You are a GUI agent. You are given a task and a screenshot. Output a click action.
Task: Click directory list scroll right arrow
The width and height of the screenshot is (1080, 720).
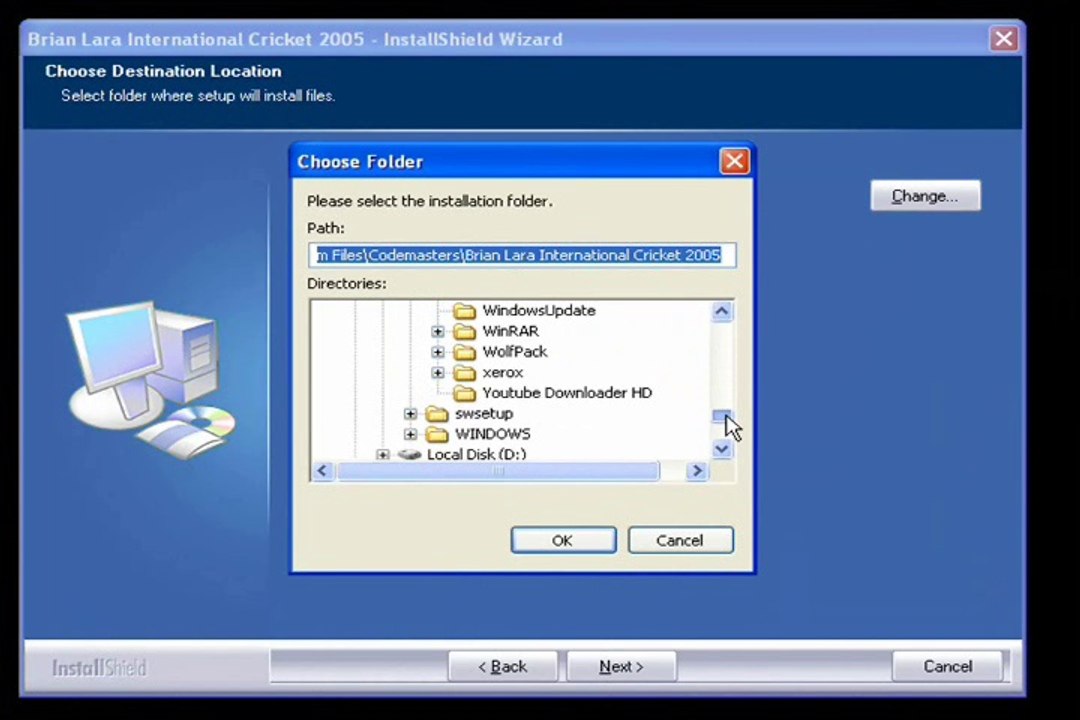pos(697,471)
